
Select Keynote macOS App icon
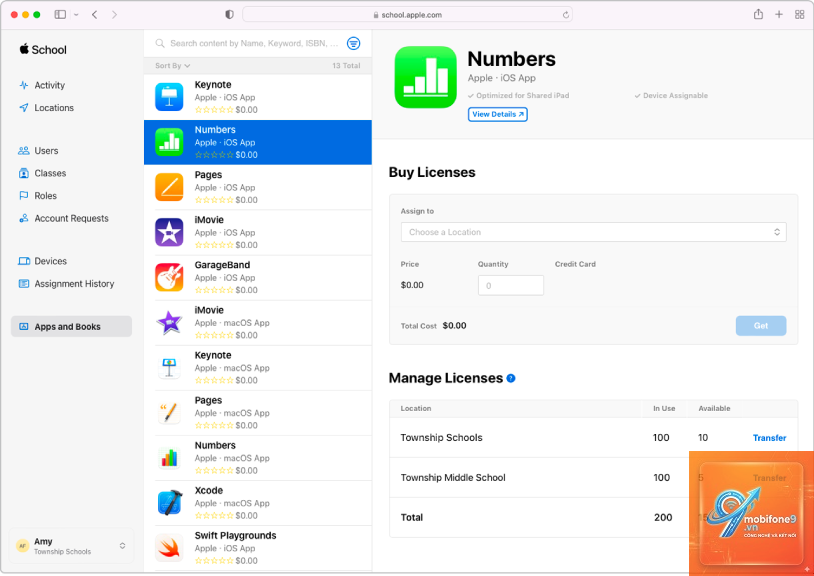point(169,368)
